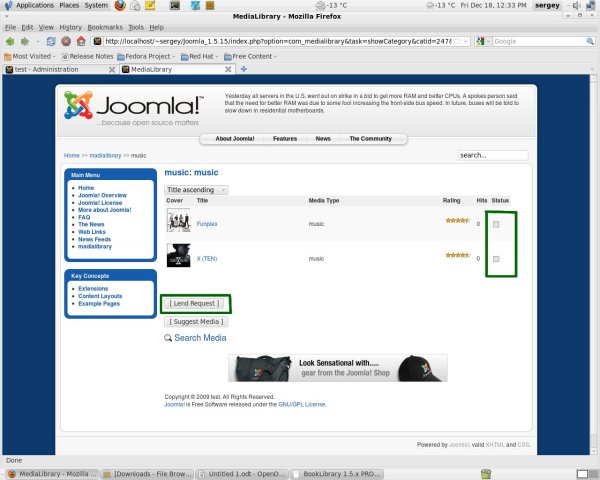Open the notes launcher icon in top panel
The image size is (600, 480).
[150, 5]
